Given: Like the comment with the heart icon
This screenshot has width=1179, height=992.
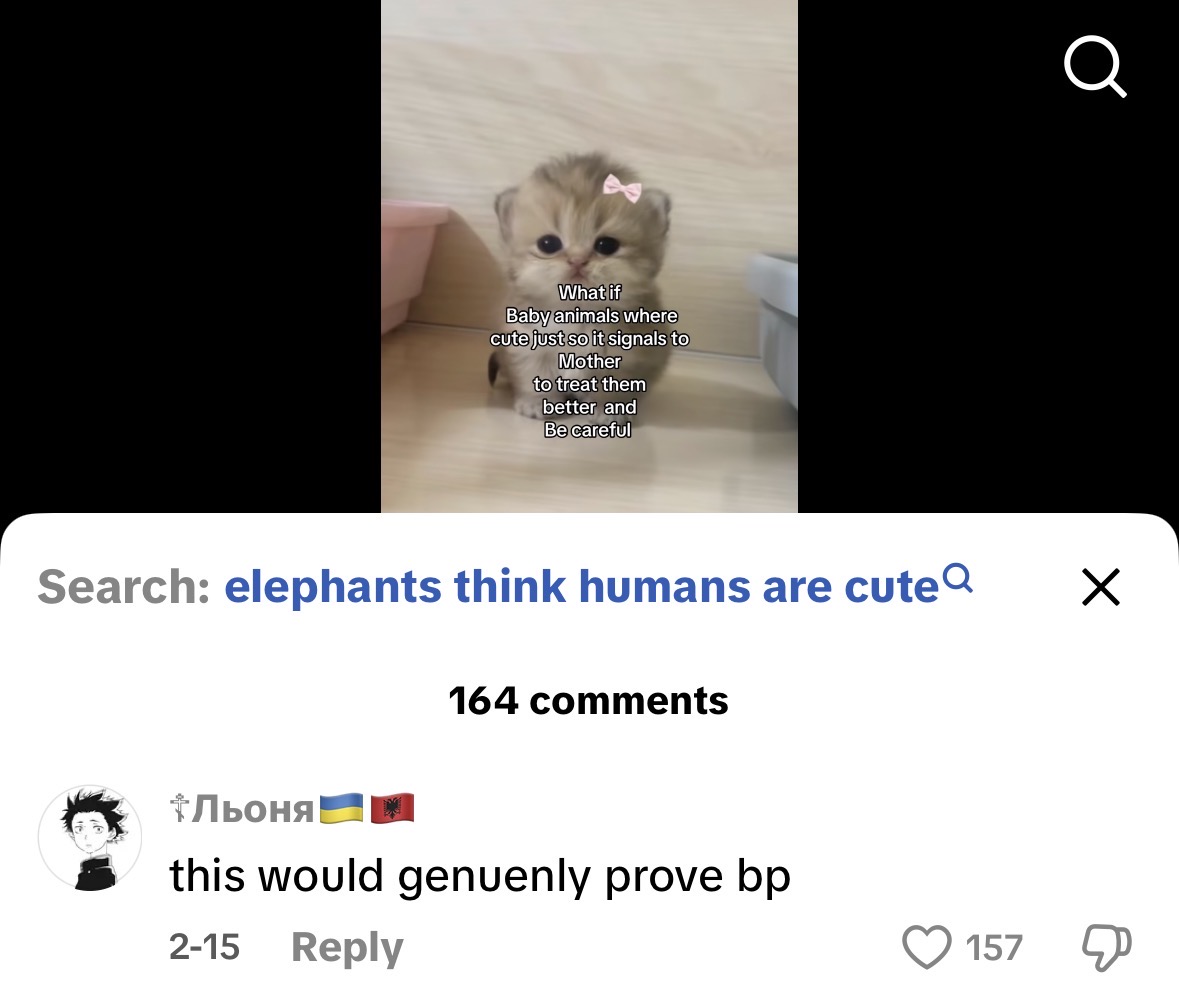Looking at the screenshot, I should point(926,947).
